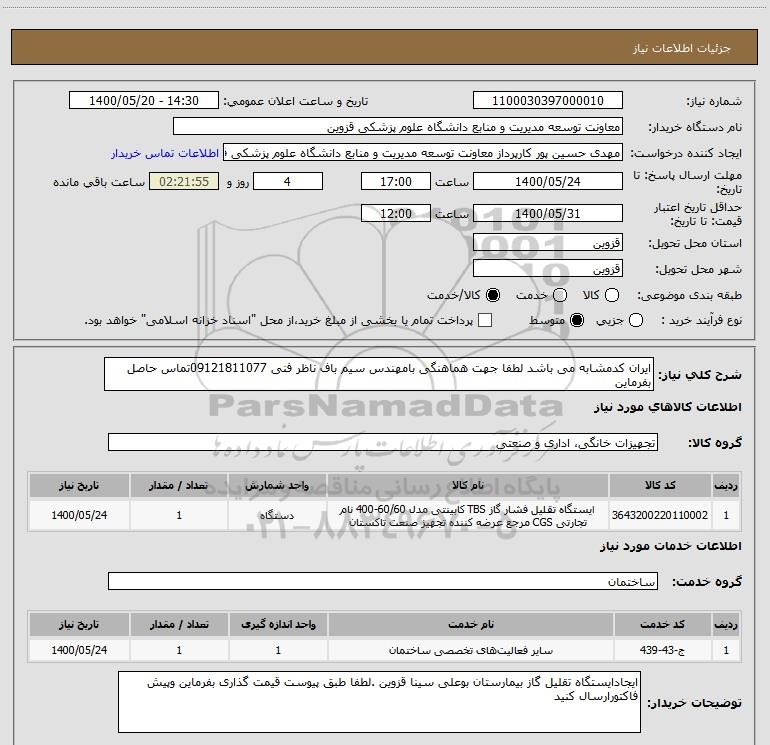Click the delivery city field قزوین
The image size is (770, 745).
point(548,269)
